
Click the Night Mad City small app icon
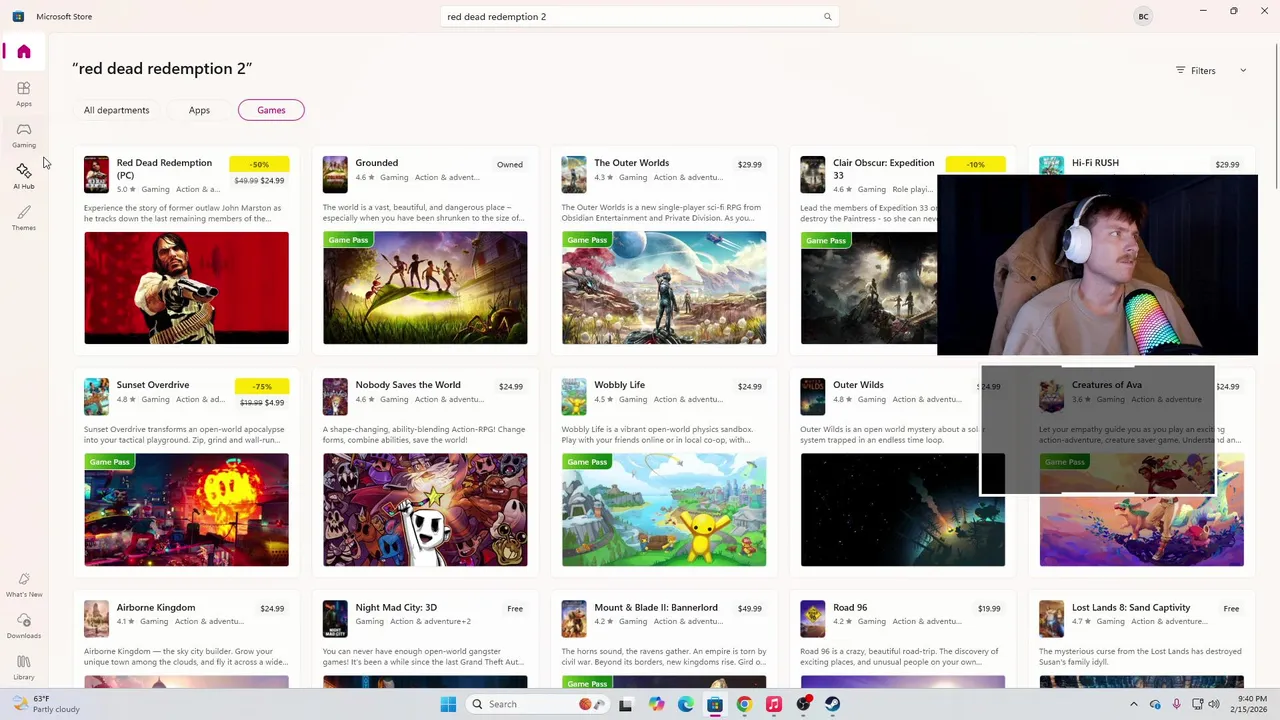coord(335,619)
